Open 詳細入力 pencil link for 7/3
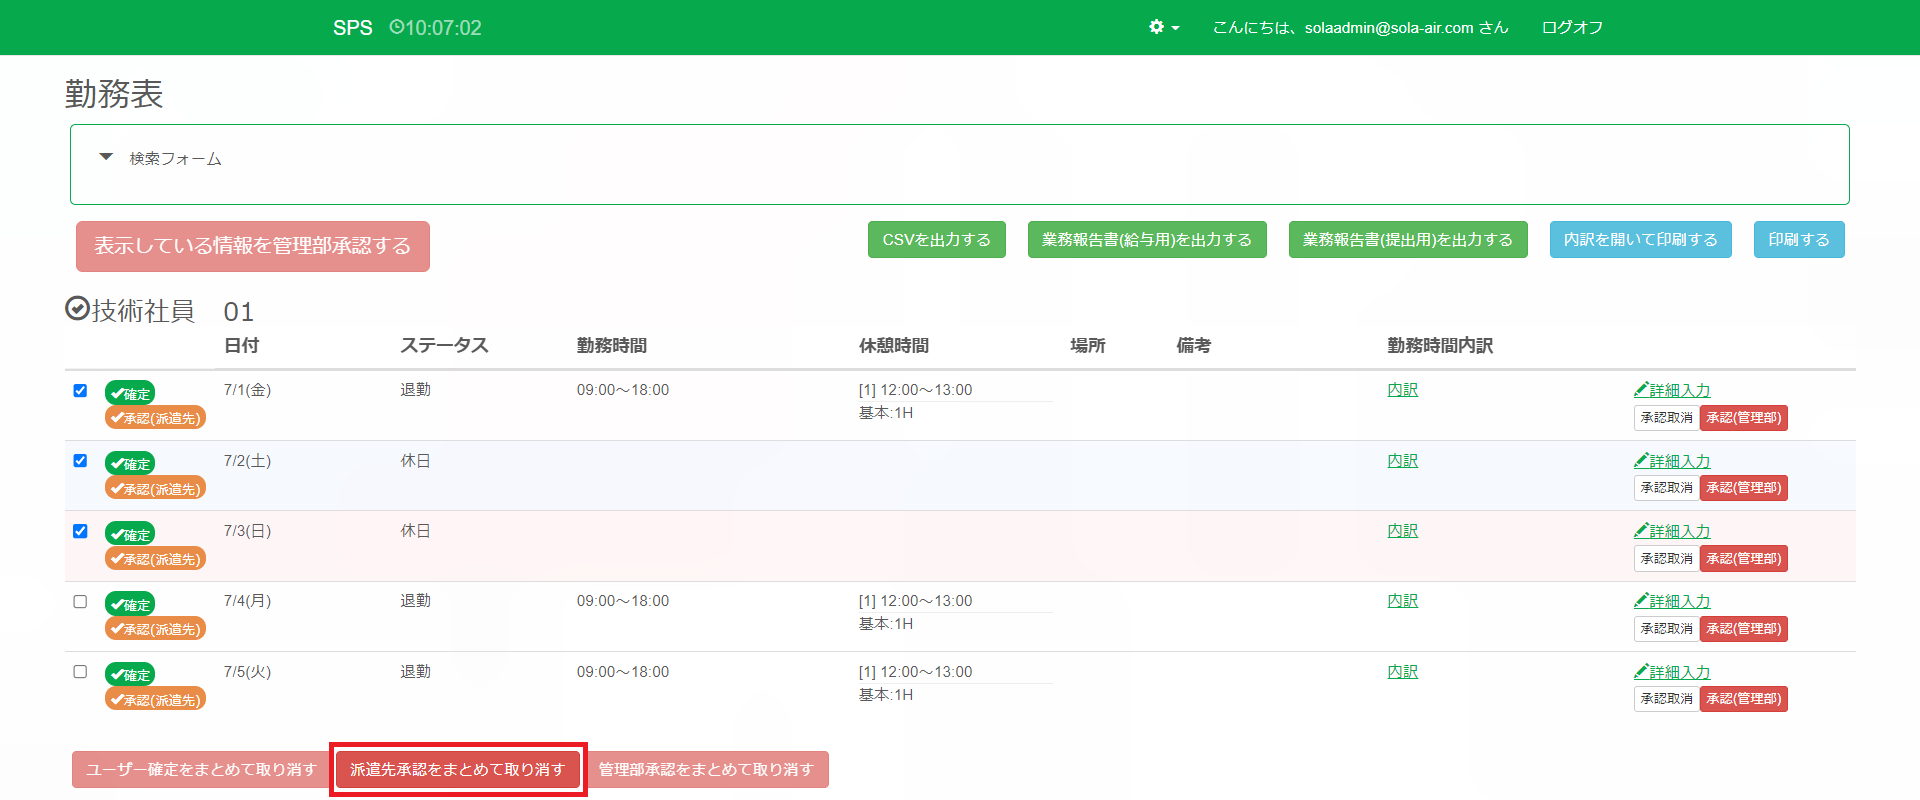Screen dimensions: 1920x800 1672,531
